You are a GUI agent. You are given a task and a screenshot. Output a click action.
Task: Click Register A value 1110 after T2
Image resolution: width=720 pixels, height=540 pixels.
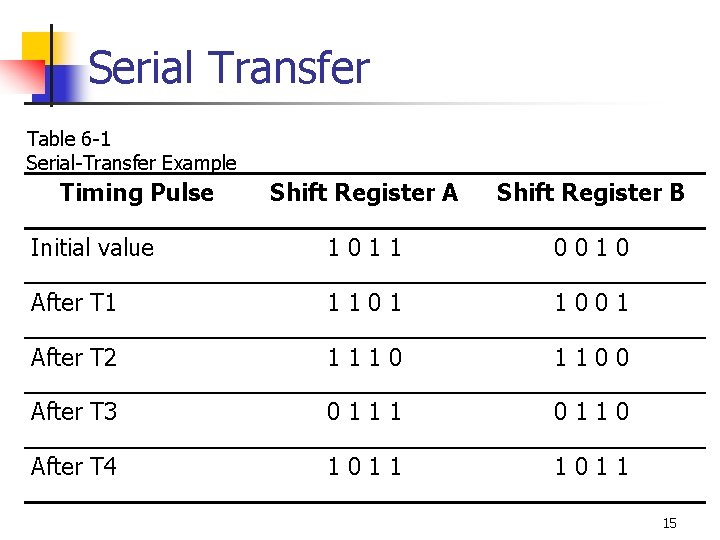click(x=365, y=358)
